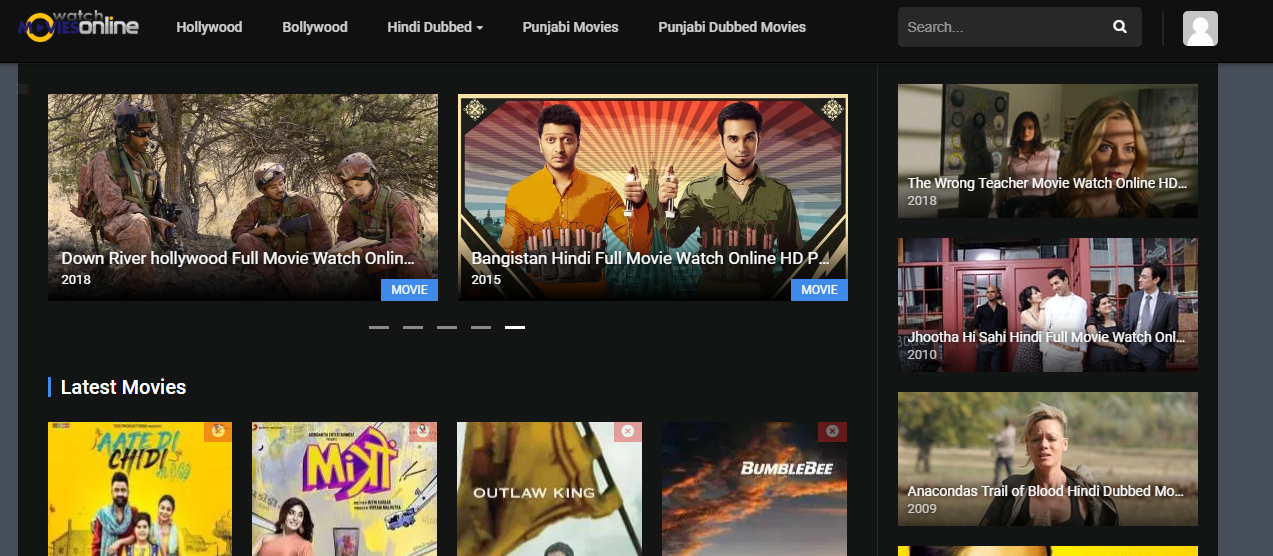Open the Bumblebee movie poster

point(754,489)
